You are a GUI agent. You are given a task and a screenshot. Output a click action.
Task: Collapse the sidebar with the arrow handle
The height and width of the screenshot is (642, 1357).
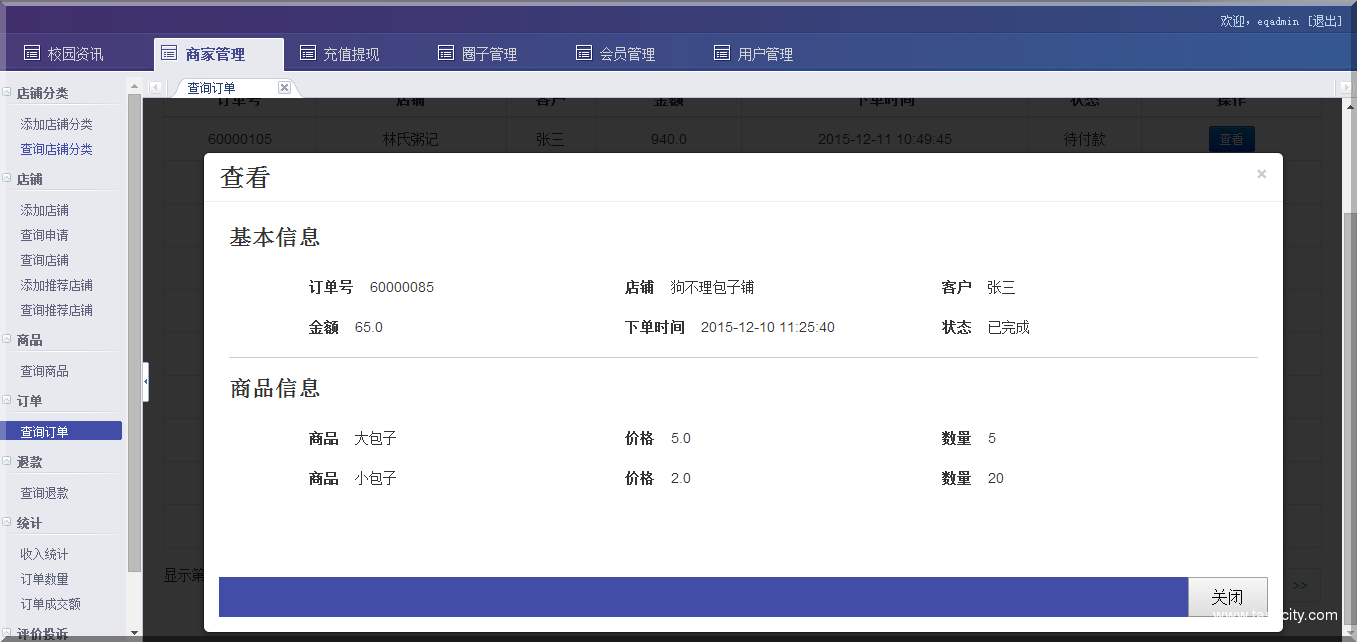point(144,381)
